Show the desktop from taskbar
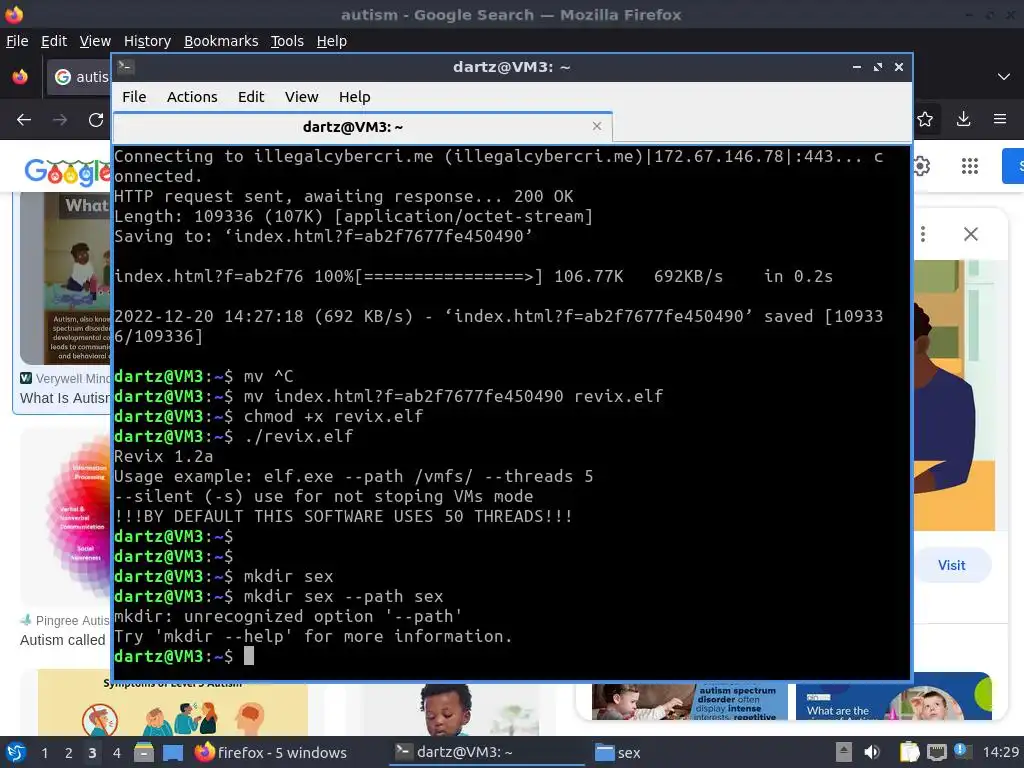The height and width of the screenshot is (768, 1024). 173,752
